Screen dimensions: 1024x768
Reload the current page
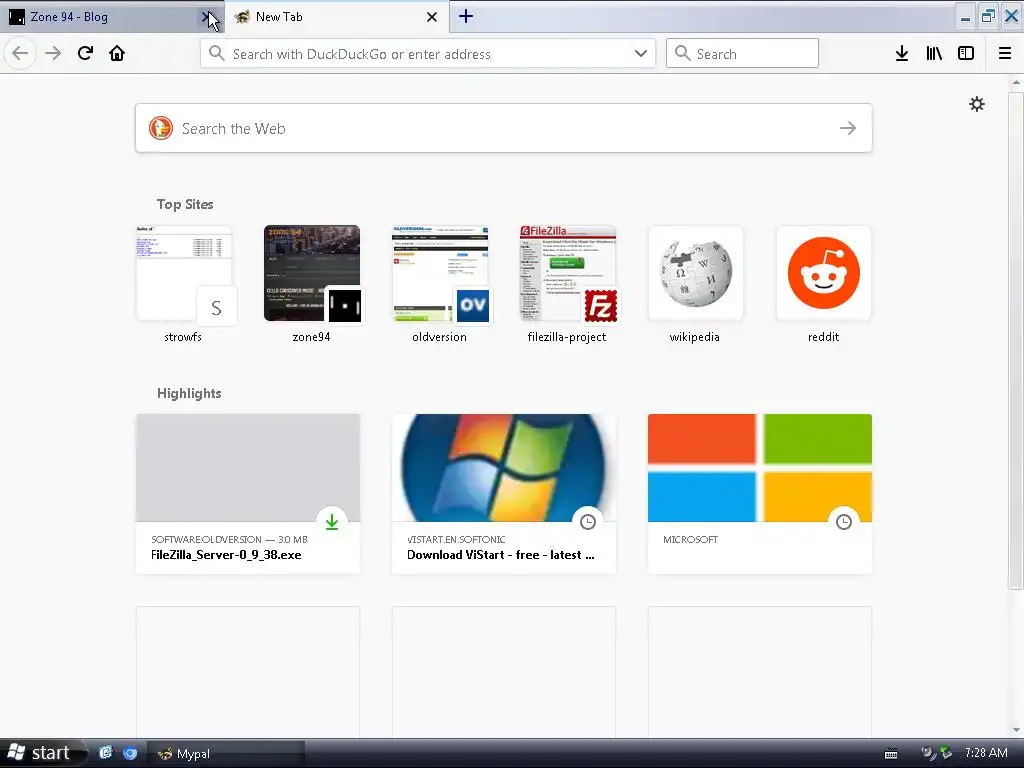(85, 53)
